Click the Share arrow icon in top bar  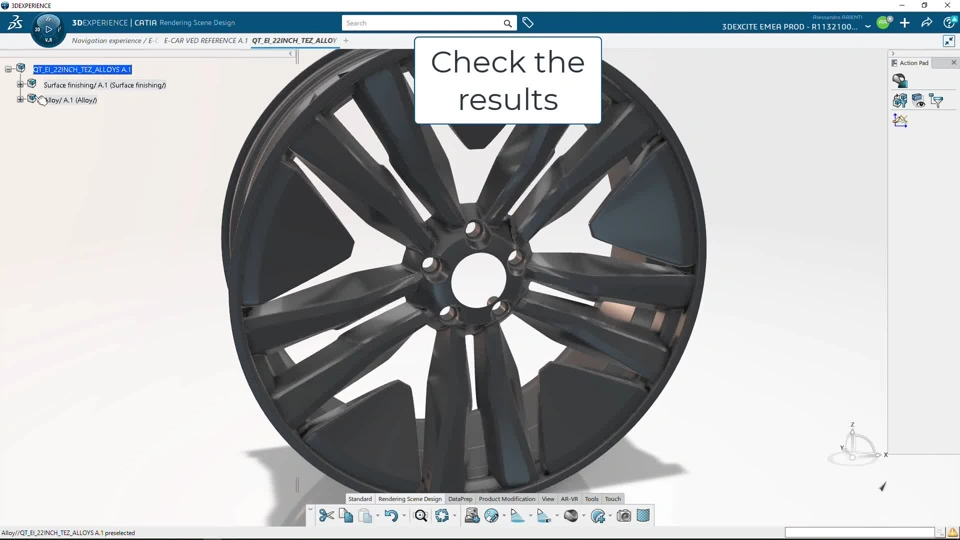[926, 23]
